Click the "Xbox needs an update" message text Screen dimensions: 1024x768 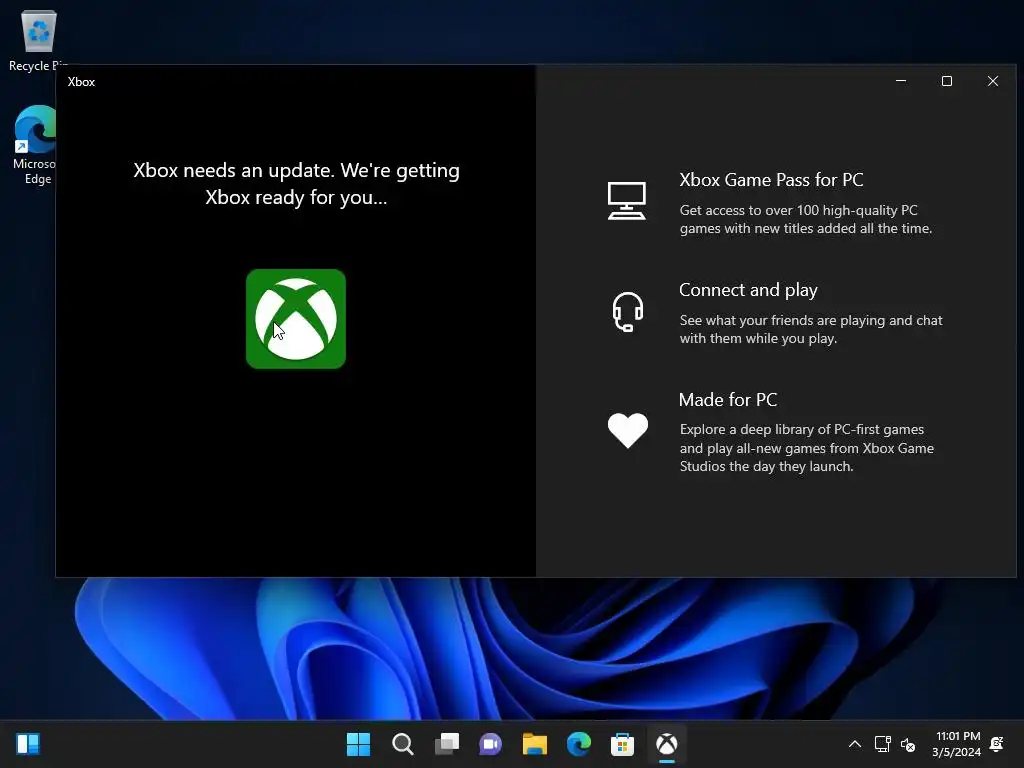[x=296, y=184]
